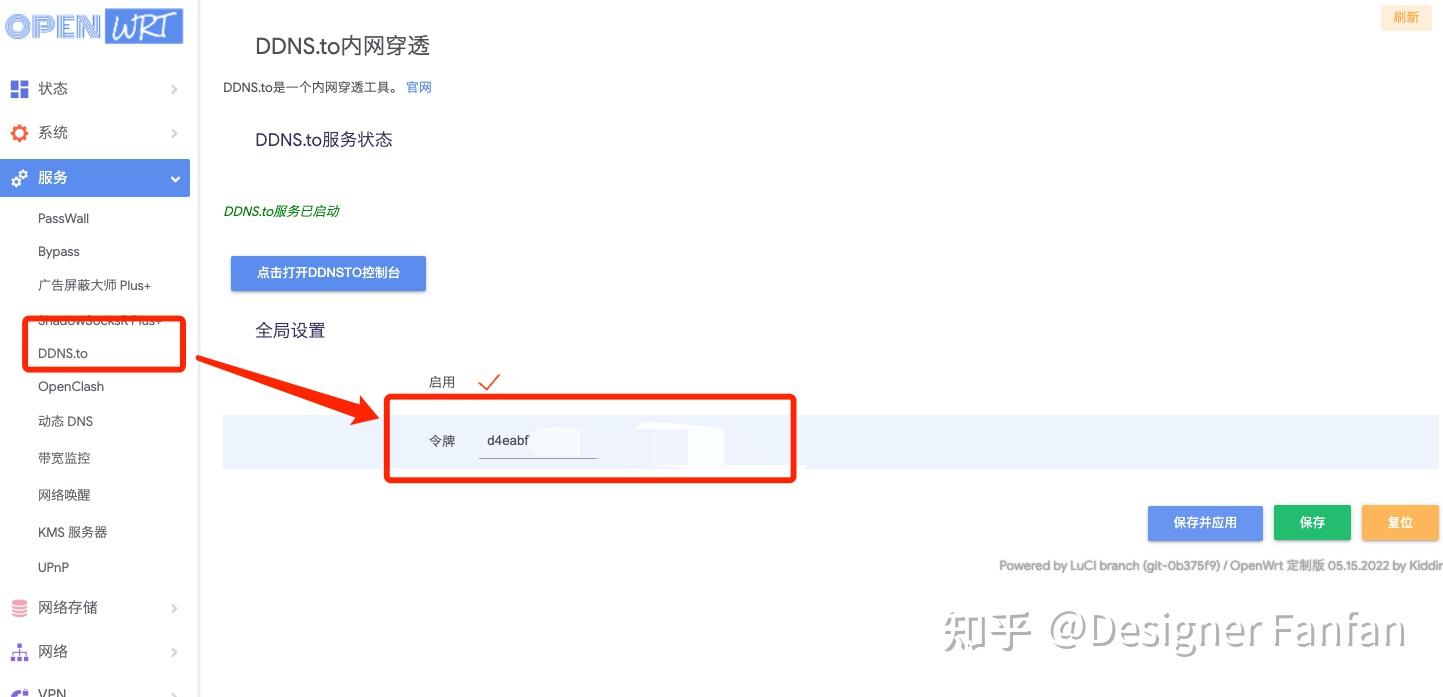Click the green 保存 button

1312,523
